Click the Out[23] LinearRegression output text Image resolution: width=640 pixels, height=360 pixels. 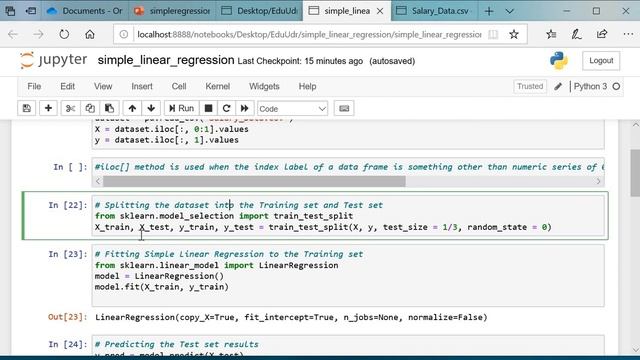coord(291,317)
